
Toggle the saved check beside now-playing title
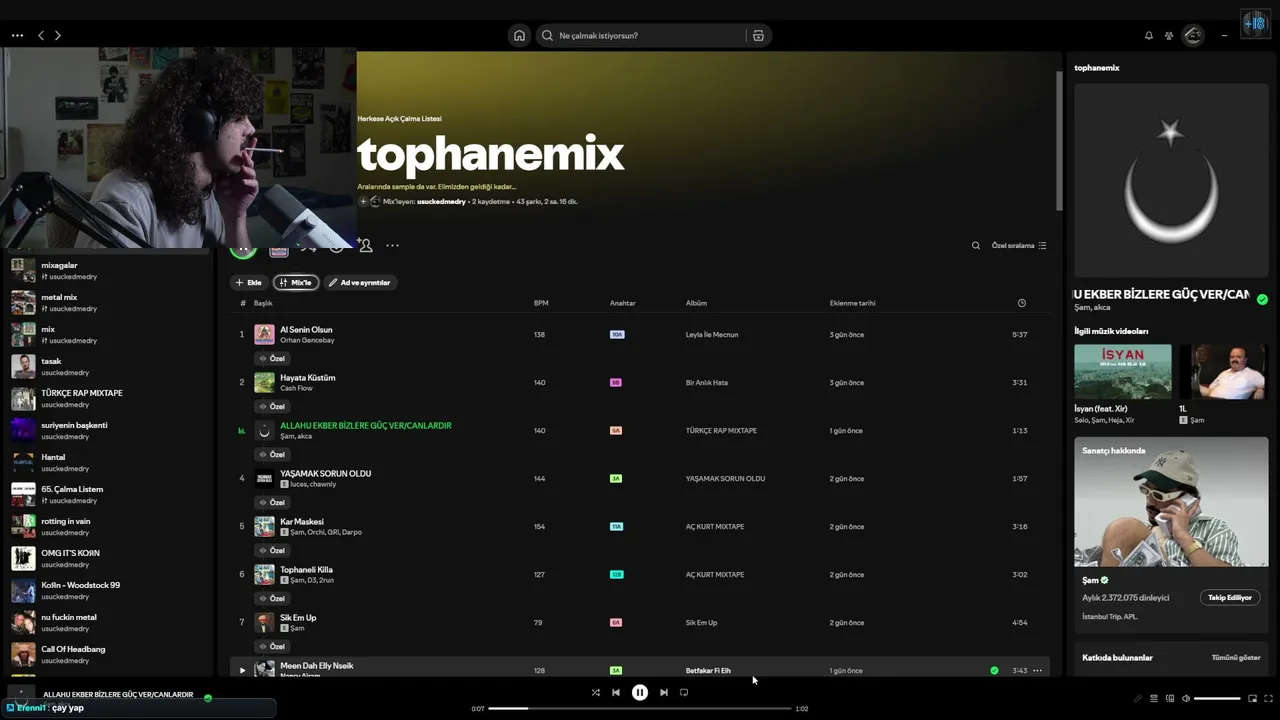point(1262,299)
